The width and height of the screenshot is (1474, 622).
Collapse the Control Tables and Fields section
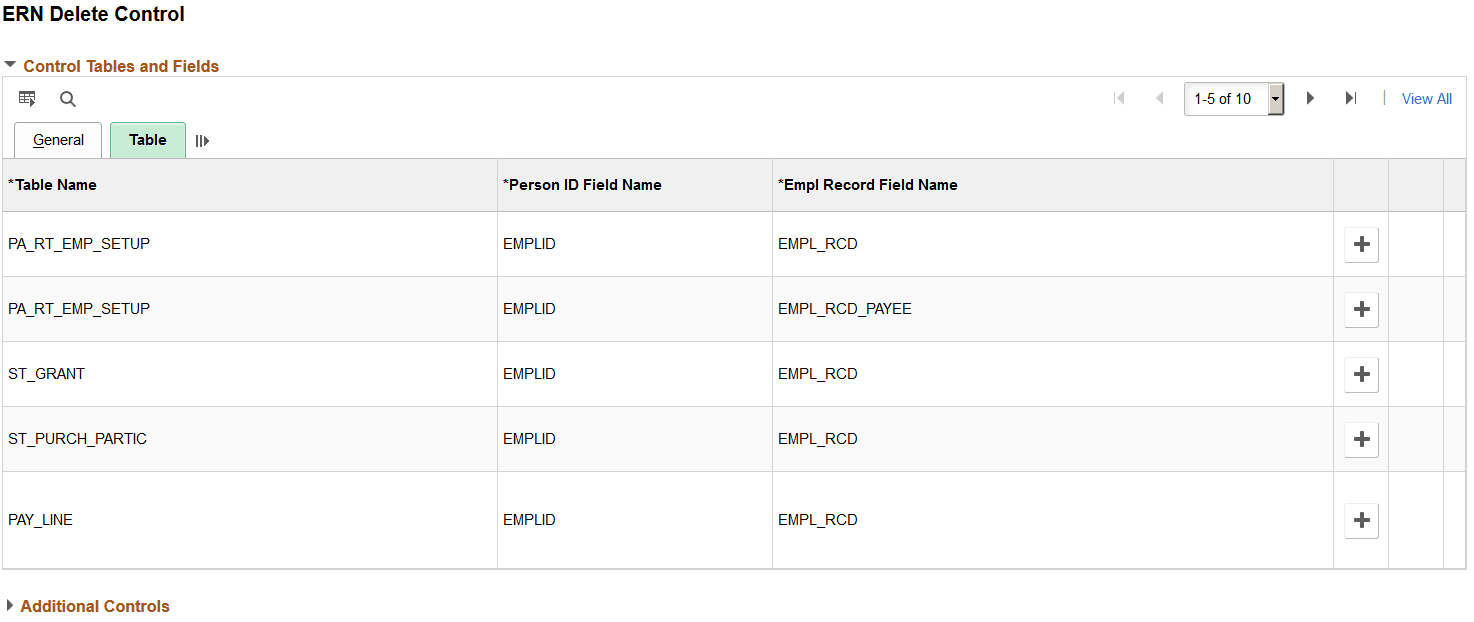pos(10,66)
